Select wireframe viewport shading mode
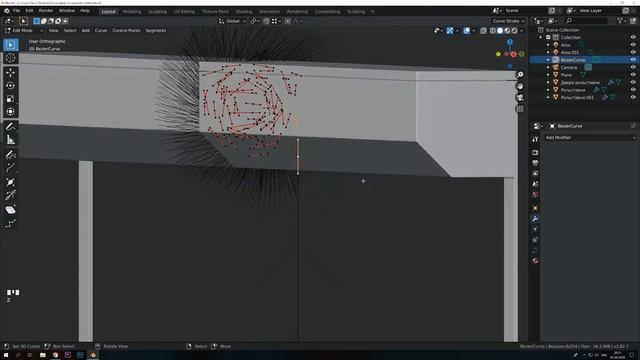The height and width of the screenshot is (360, 640). [493, 31]
